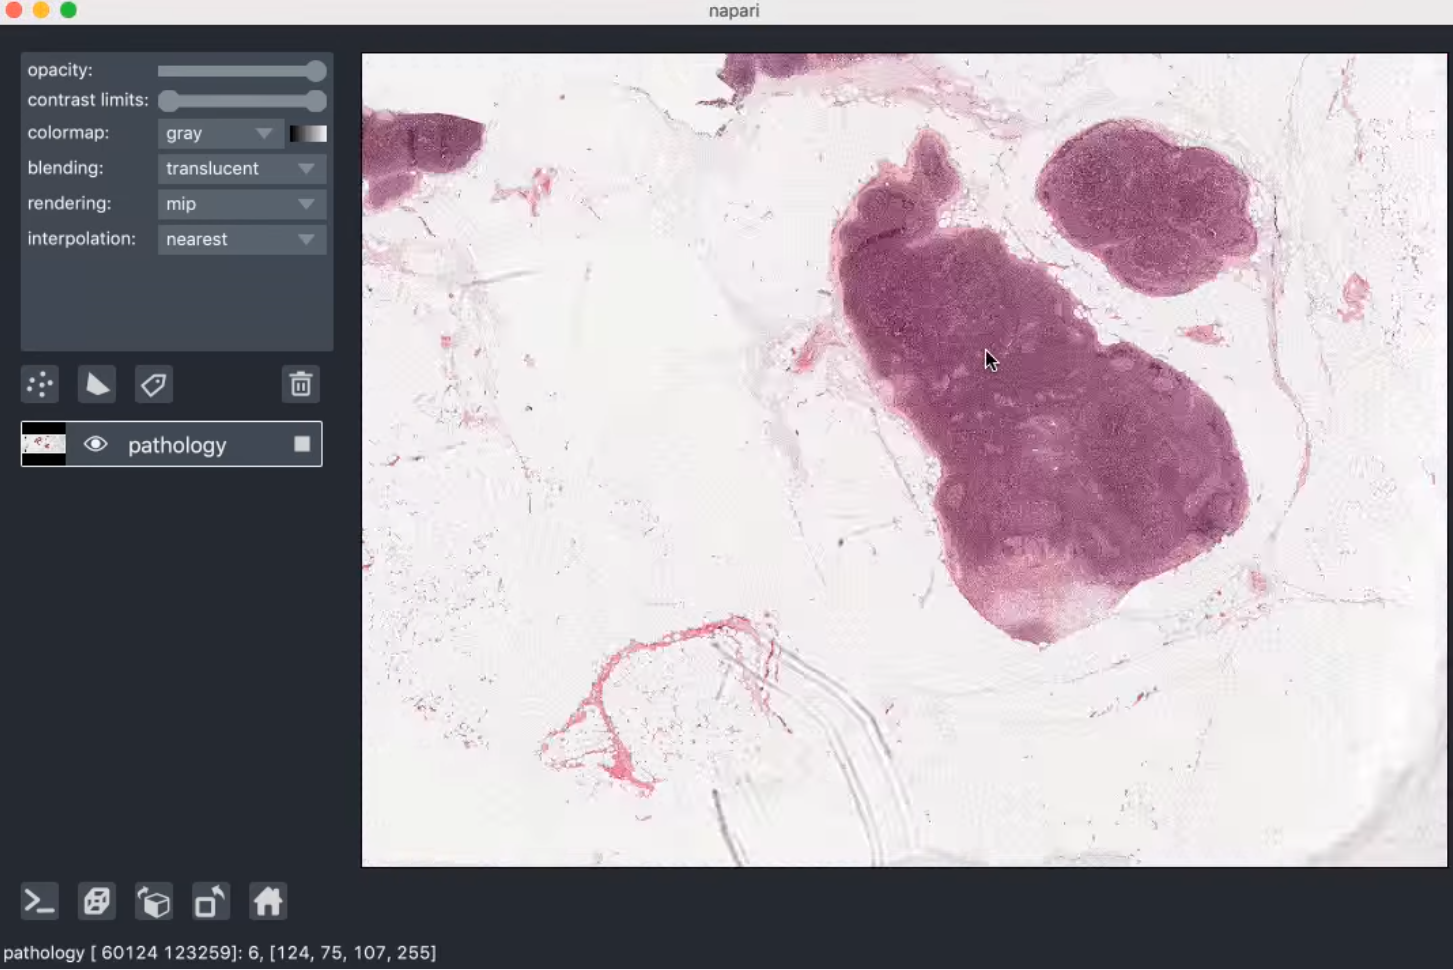Open the colormap dropdown
The width and height of the screenshot is (1453, 970).
(220, 132)
